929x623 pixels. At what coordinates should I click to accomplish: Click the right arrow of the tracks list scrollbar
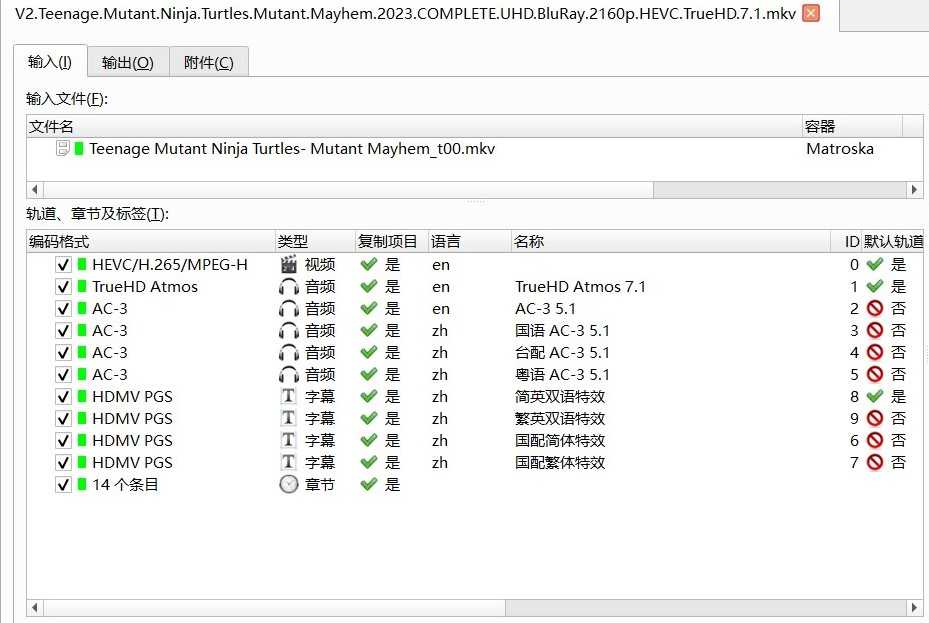914,608
